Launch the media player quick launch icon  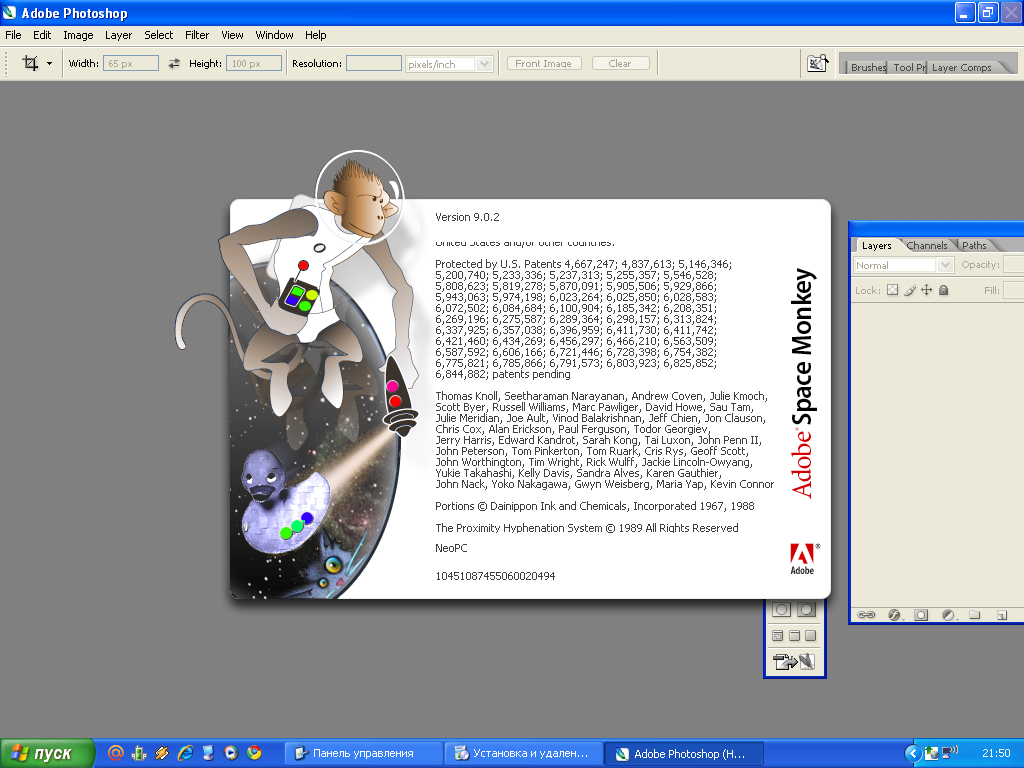(x=231, y=753)
